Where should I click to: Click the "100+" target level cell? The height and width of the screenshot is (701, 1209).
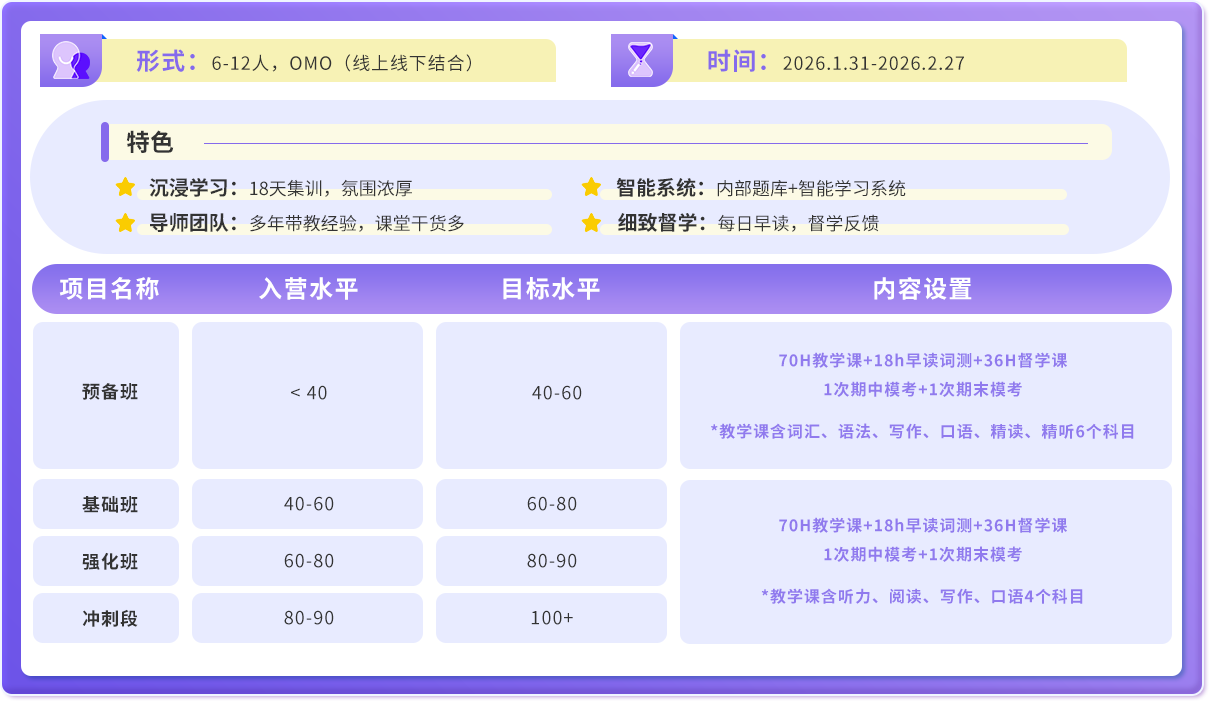coord(551,619)
